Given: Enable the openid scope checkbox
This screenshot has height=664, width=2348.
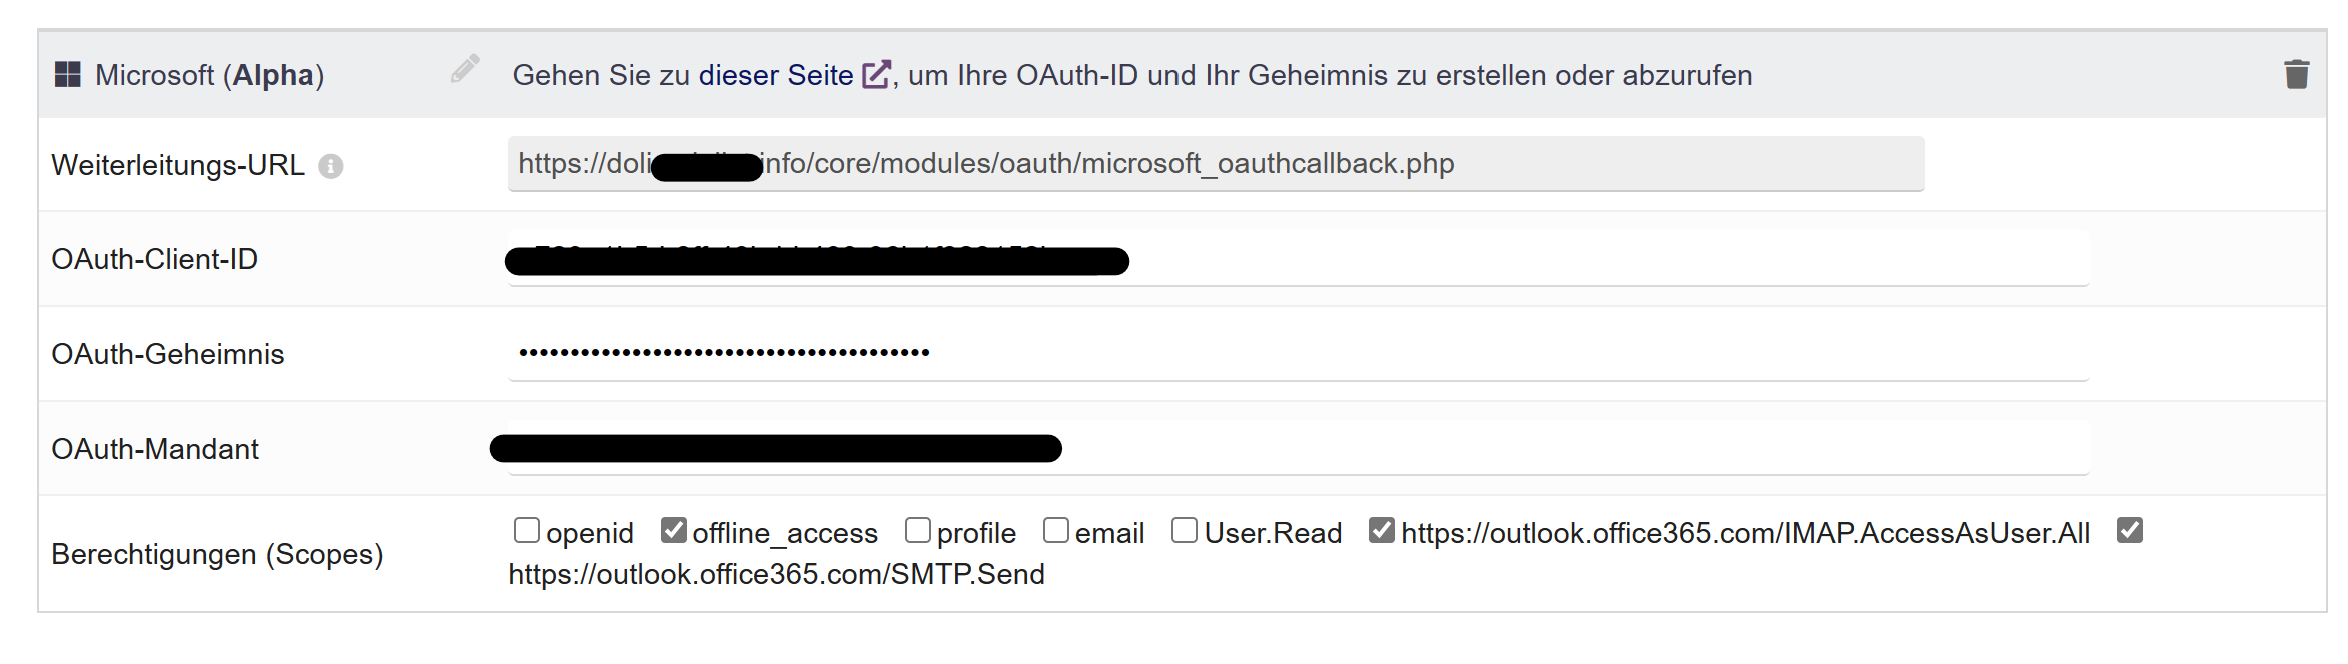Looking at the screenshot, I should point(527,530).
